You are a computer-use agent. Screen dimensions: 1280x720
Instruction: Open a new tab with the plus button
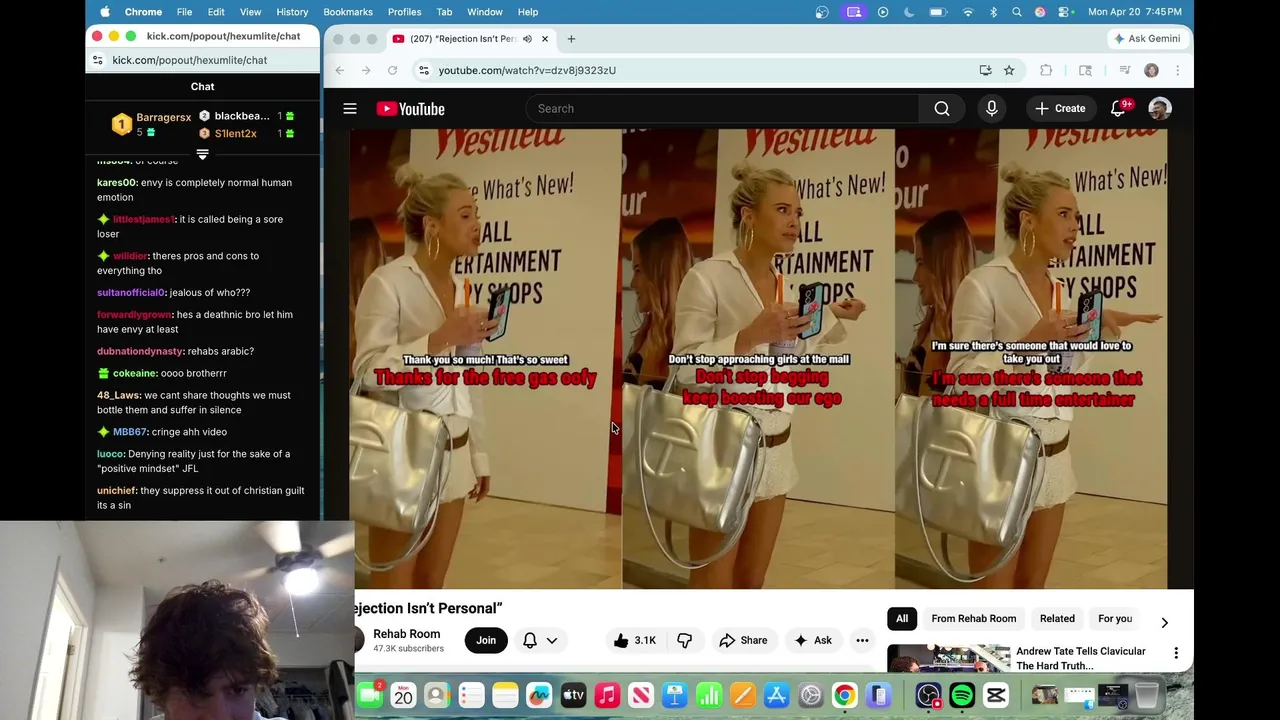tap(571, 39)
